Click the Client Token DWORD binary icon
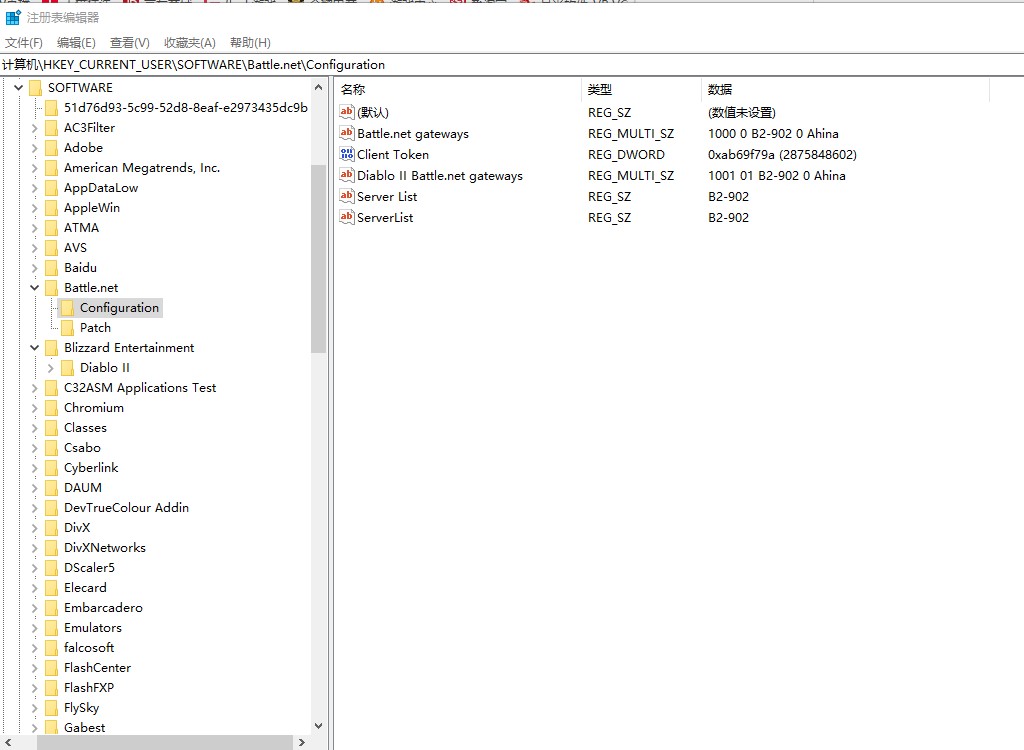Screen dimensions: 1024x750 [347, 154]
